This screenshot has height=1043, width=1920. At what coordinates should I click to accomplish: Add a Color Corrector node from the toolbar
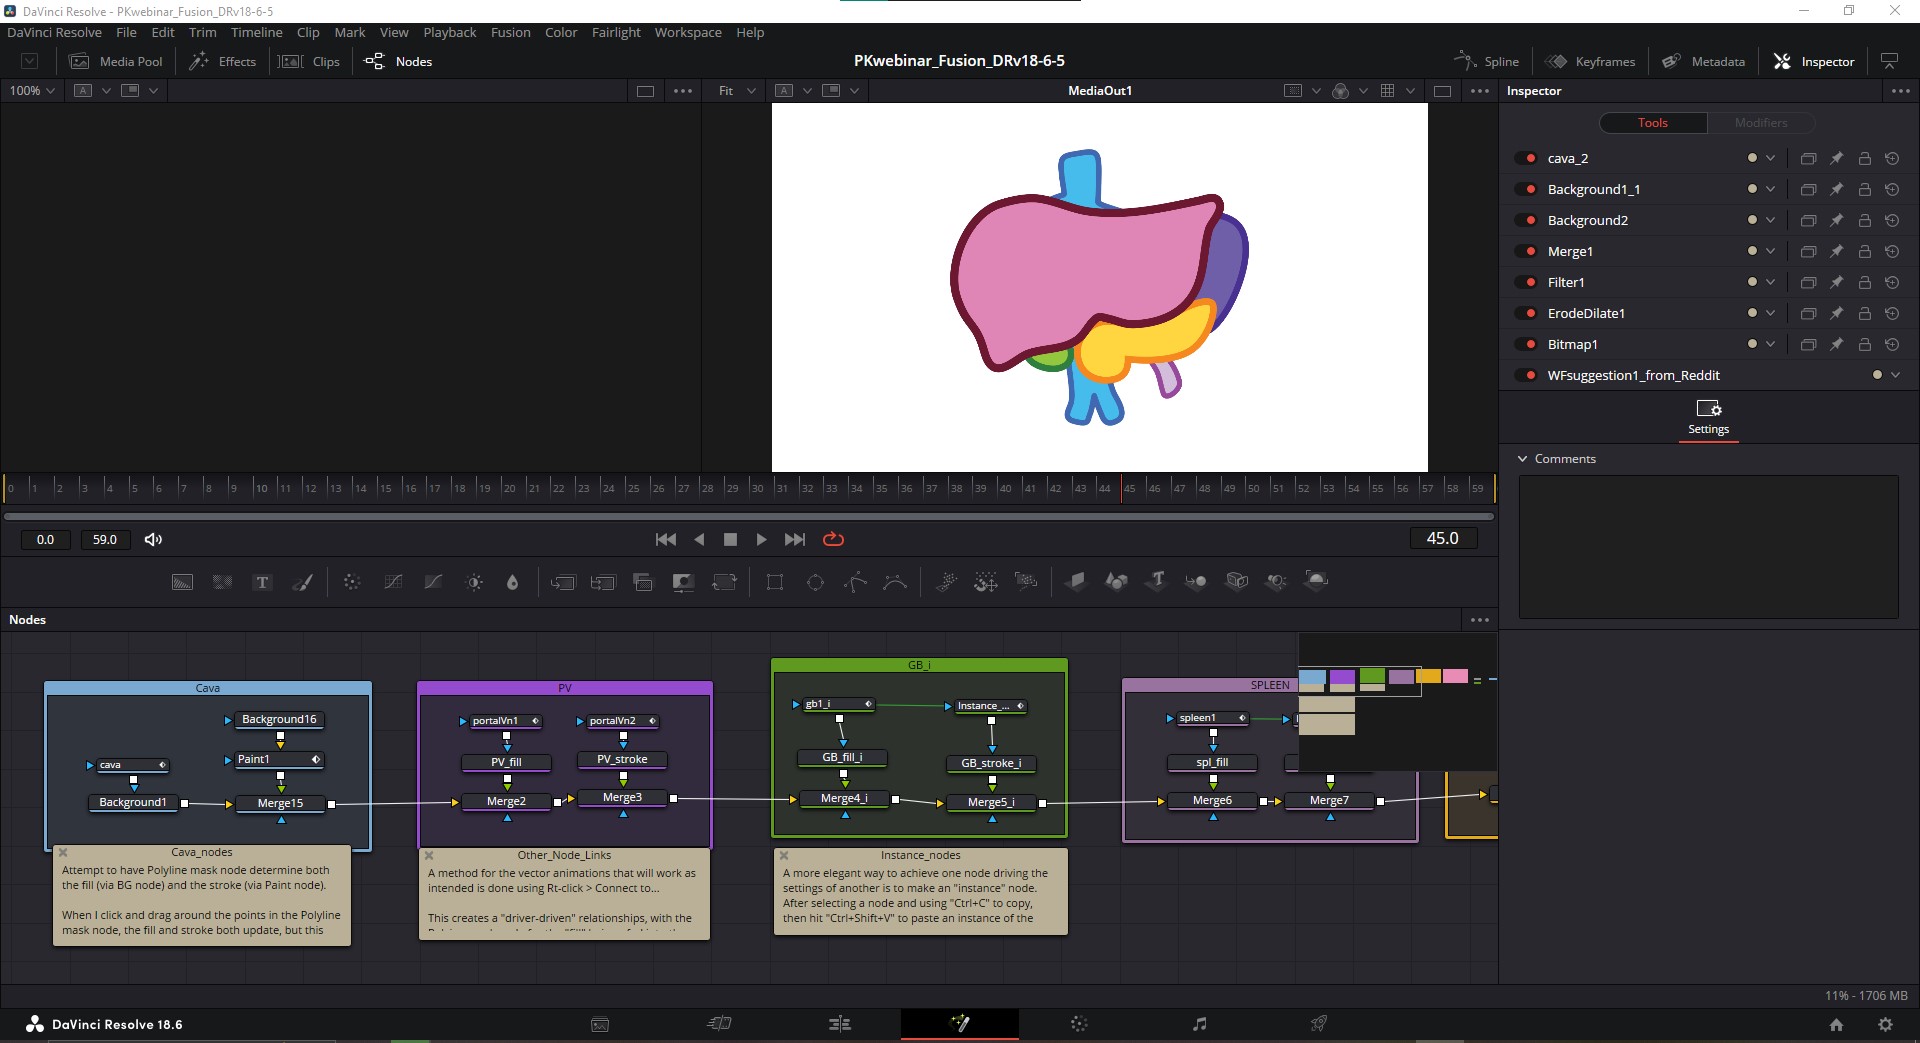pos(352,582)
